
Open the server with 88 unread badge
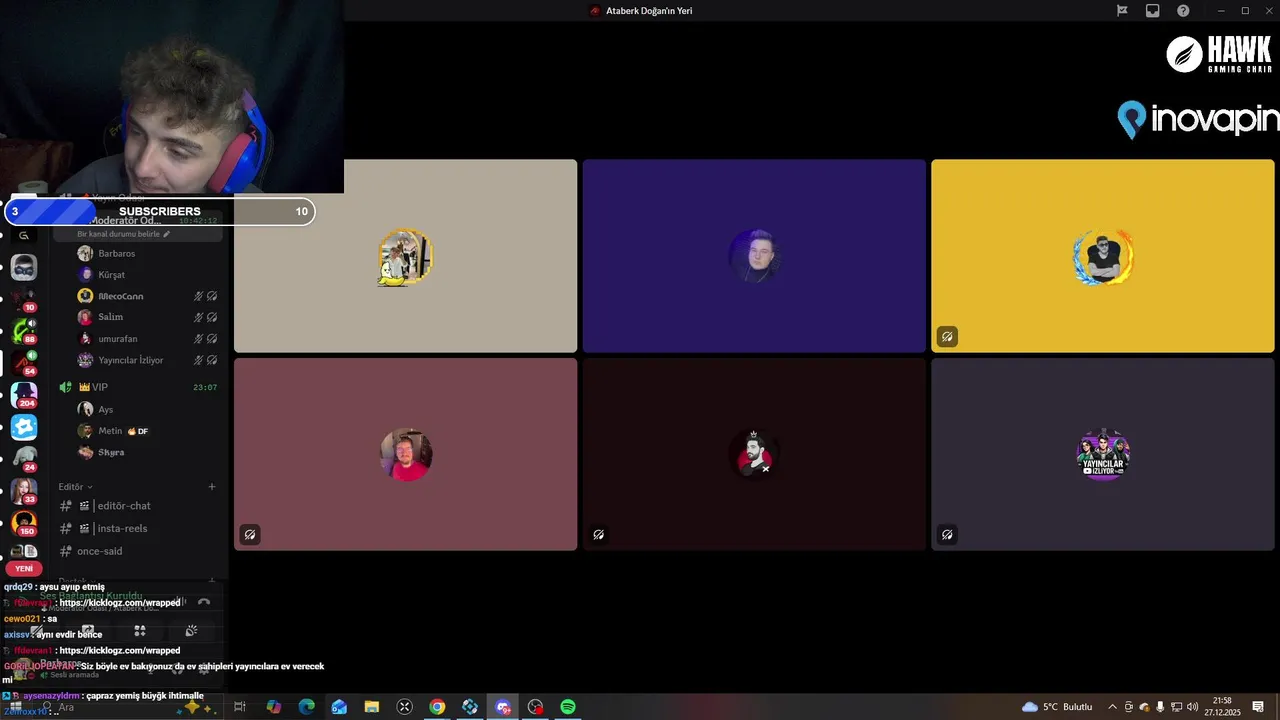click(24, 331)
